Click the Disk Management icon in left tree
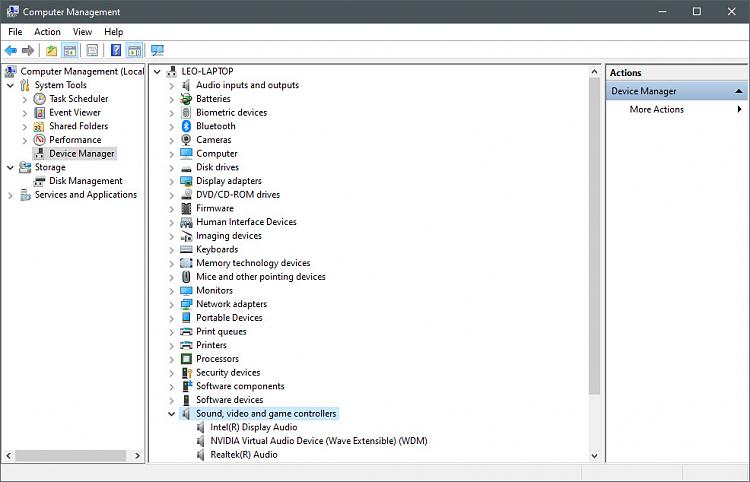 tap(39, 181)
